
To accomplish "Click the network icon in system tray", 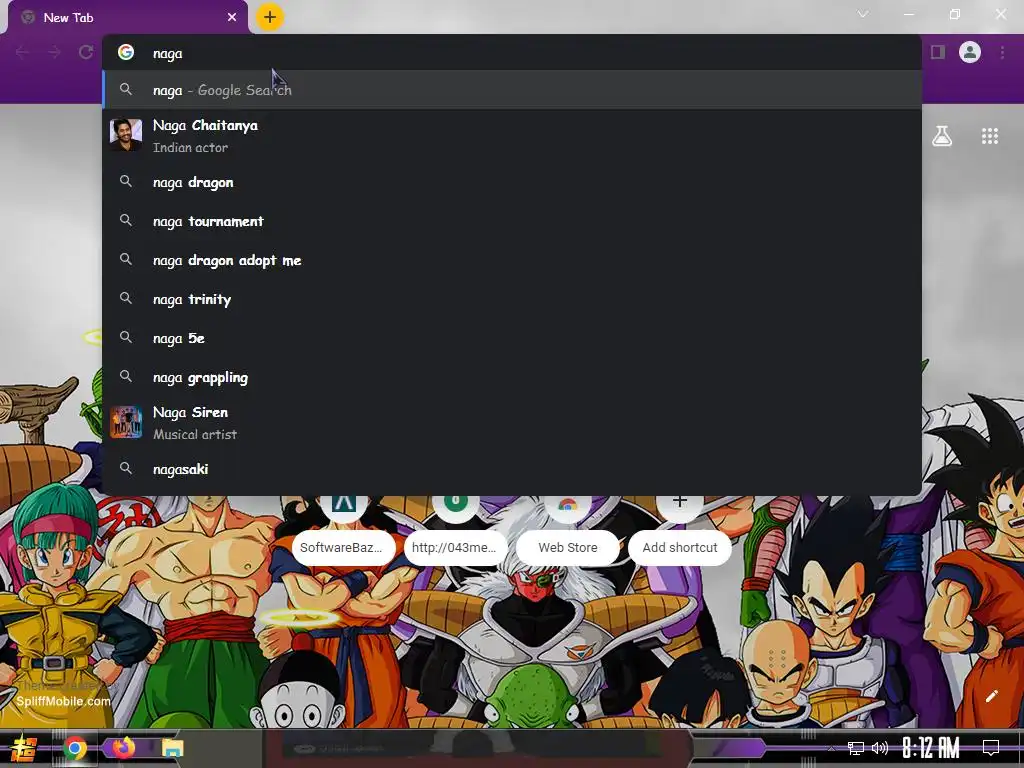I will point(856,748).
